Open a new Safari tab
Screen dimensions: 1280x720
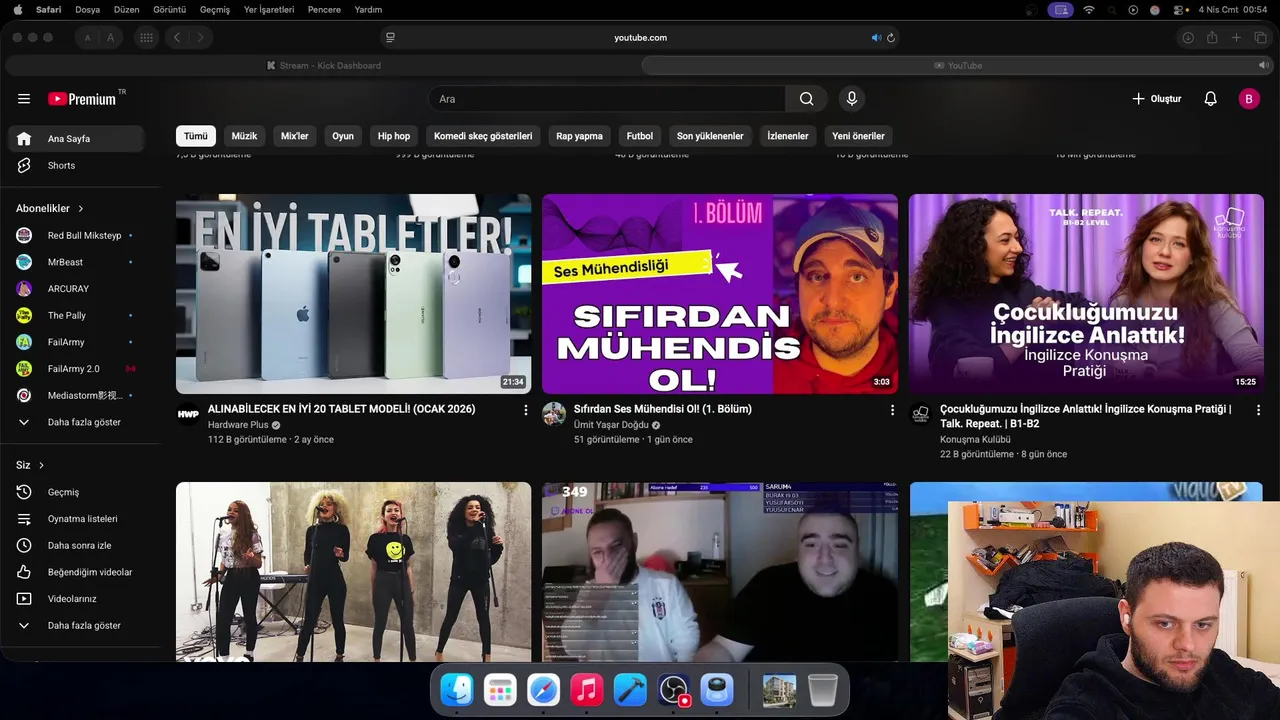[1236, 38]
